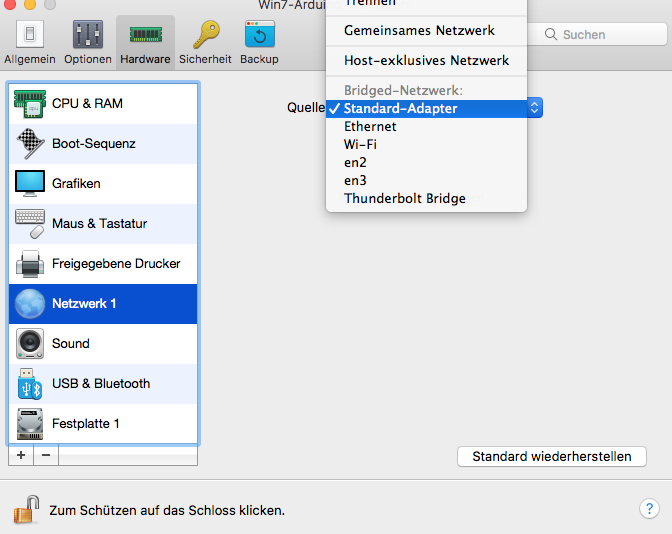Click the Maus & Tastatur keyboard icon

click(x=30, y=223)
